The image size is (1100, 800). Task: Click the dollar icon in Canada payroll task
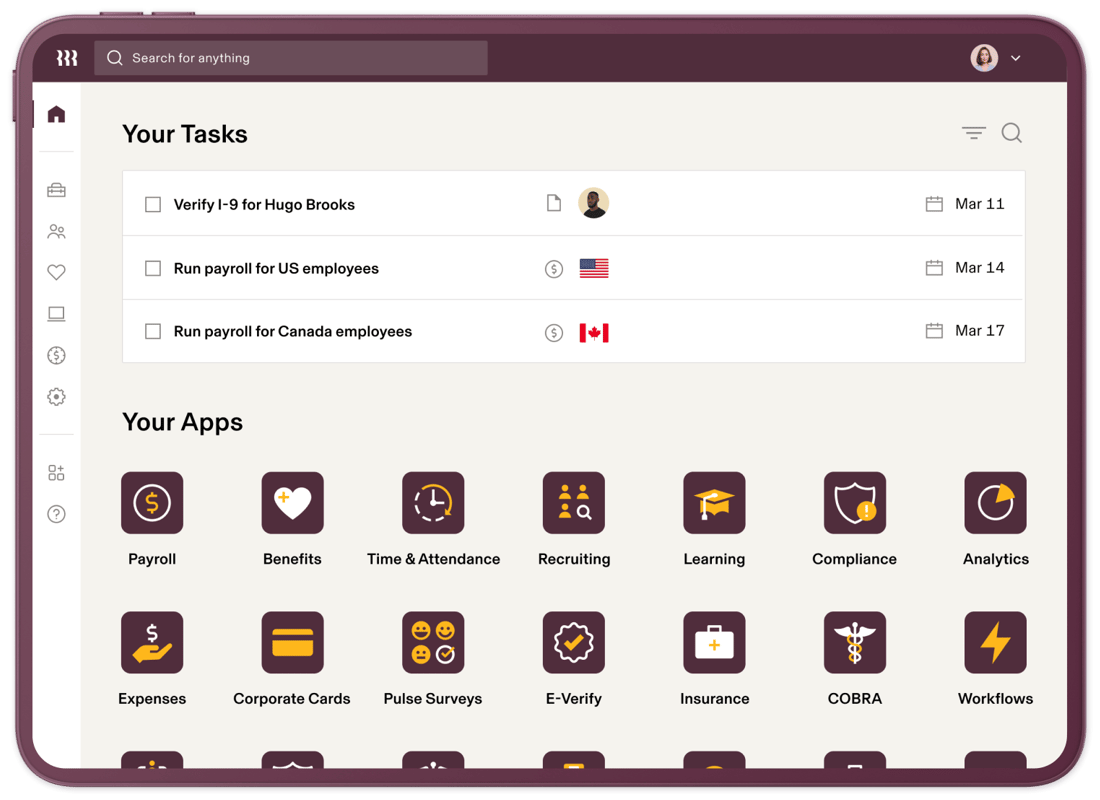click(x=554, y=333)
